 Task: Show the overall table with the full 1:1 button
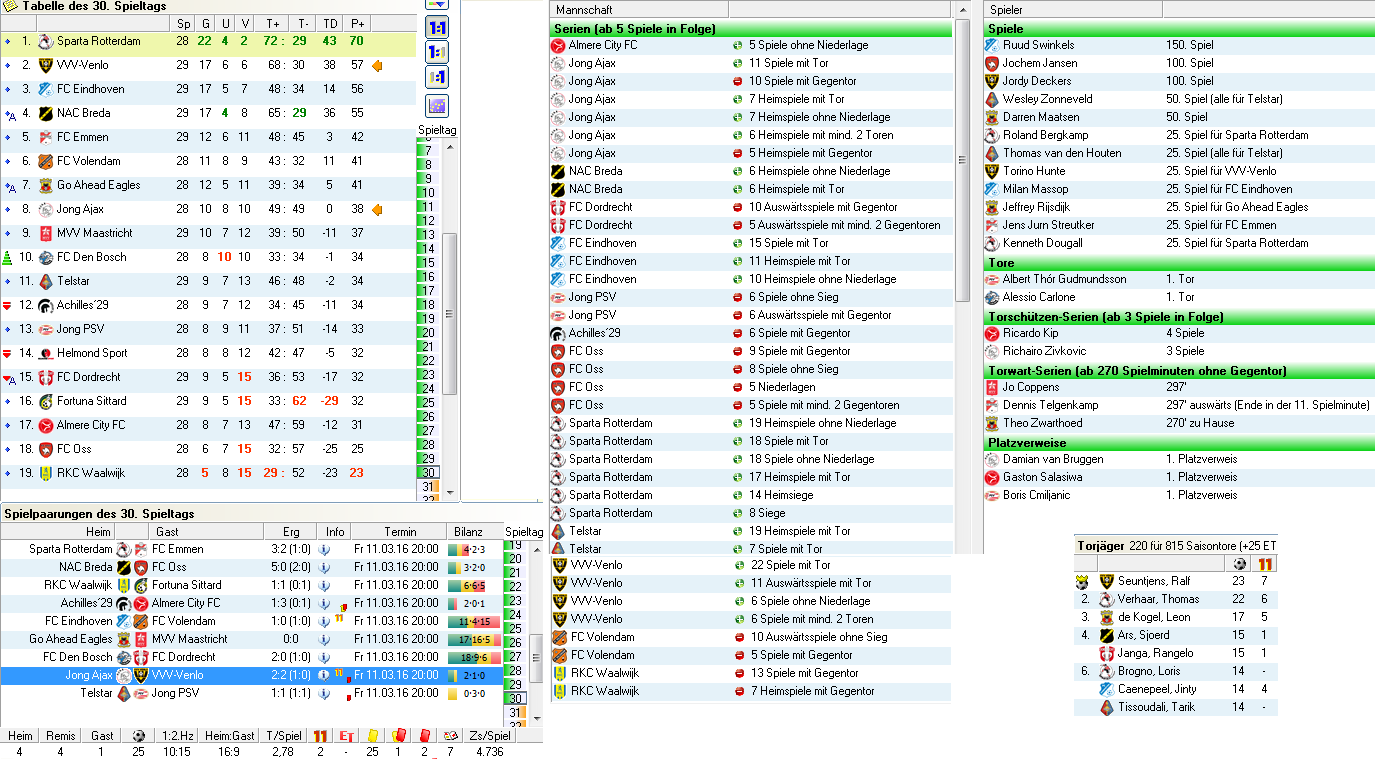coord(437,27)
